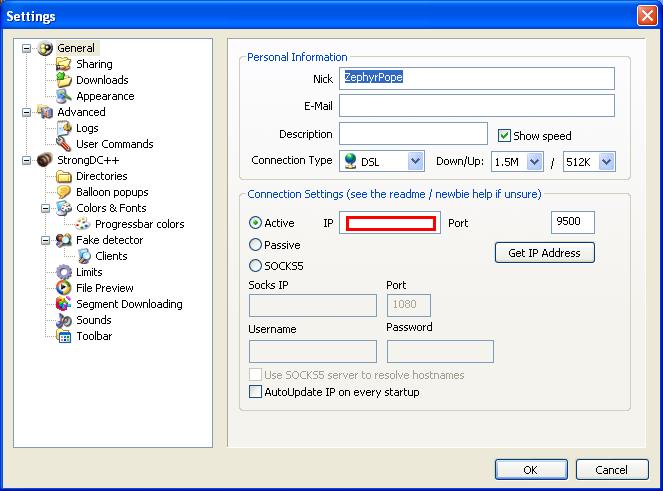Open the Downloads settings page
Screen dimensions: 663x491
pyautogui.click(x=102, y=80)
